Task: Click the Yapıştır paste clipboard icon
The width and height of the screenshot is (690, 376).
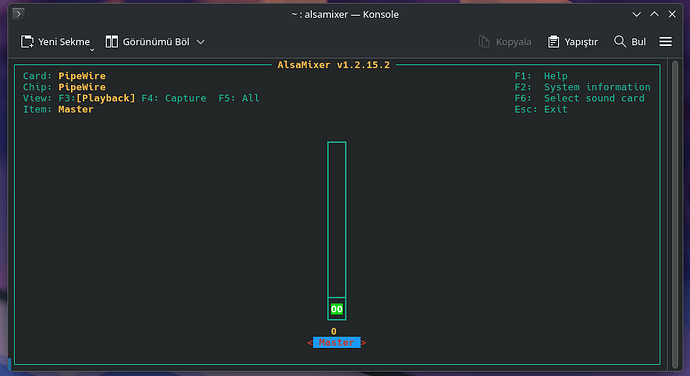Action: point(553,42)
